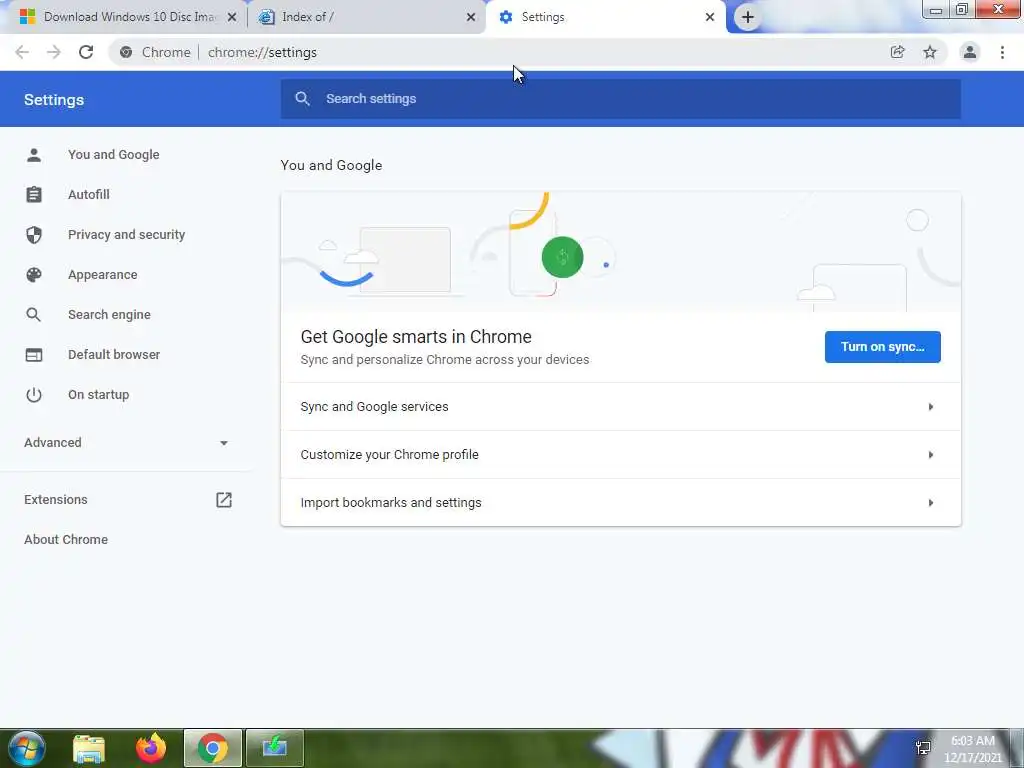Click the taskbar clock showing 6:03 AM
The image size is (1024, 768).
[972, 748]
